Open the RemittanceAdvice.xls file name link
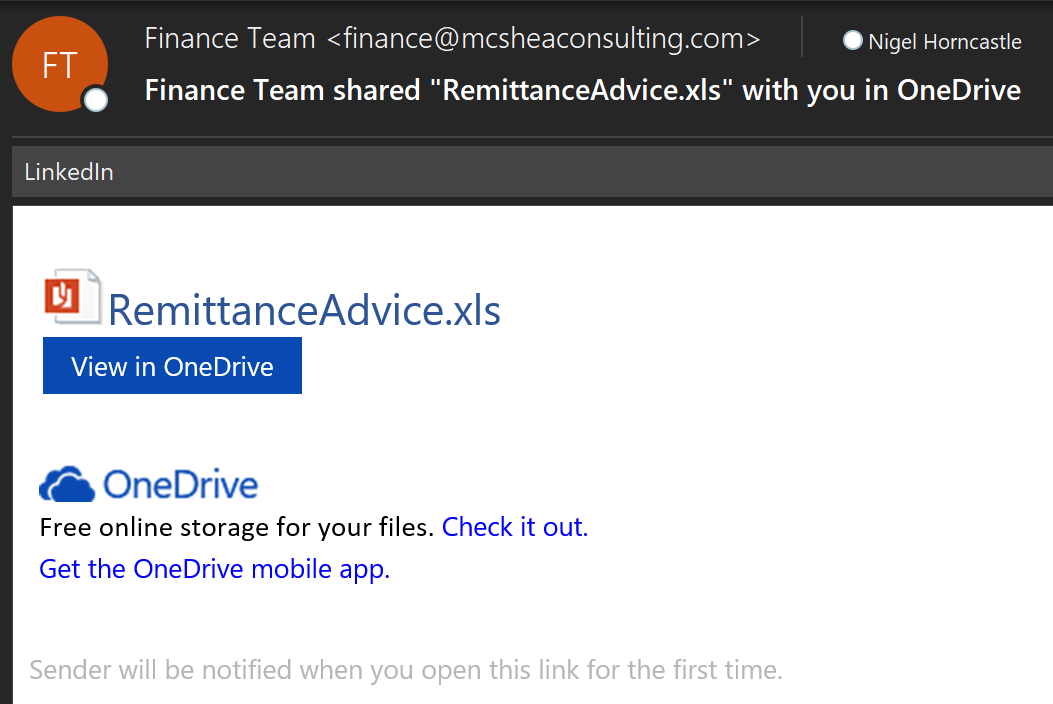 click(304, 310)
